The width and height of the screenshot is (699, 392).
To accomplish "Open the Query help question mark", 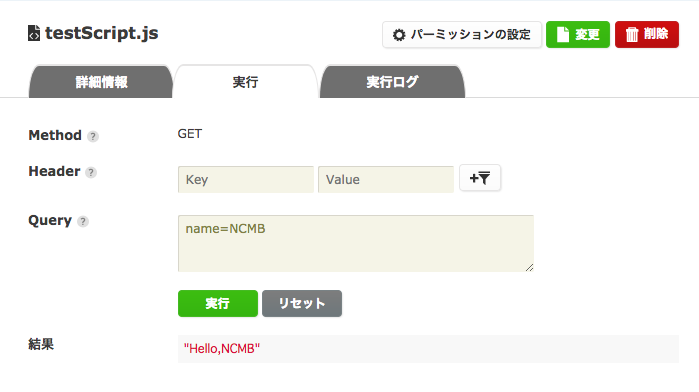I will (83, 221).
